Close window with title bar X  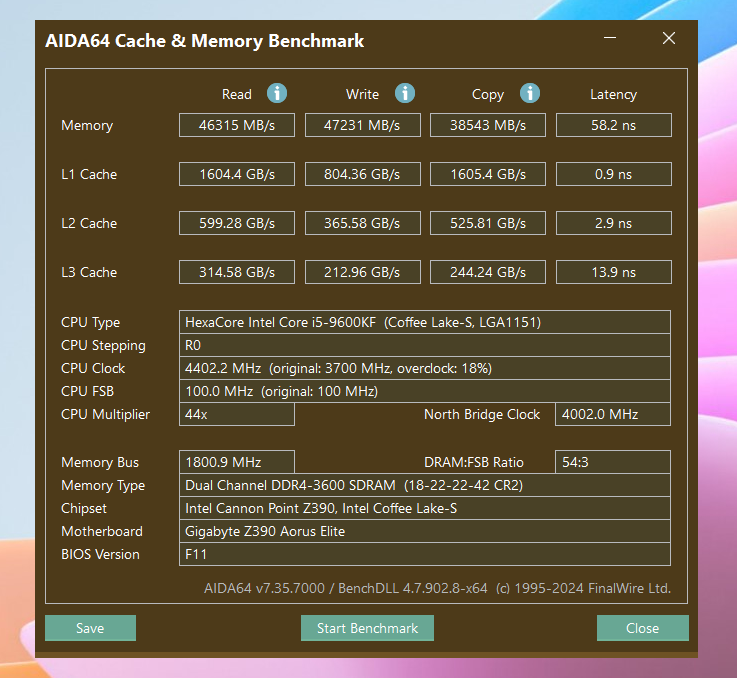(669, 38)
